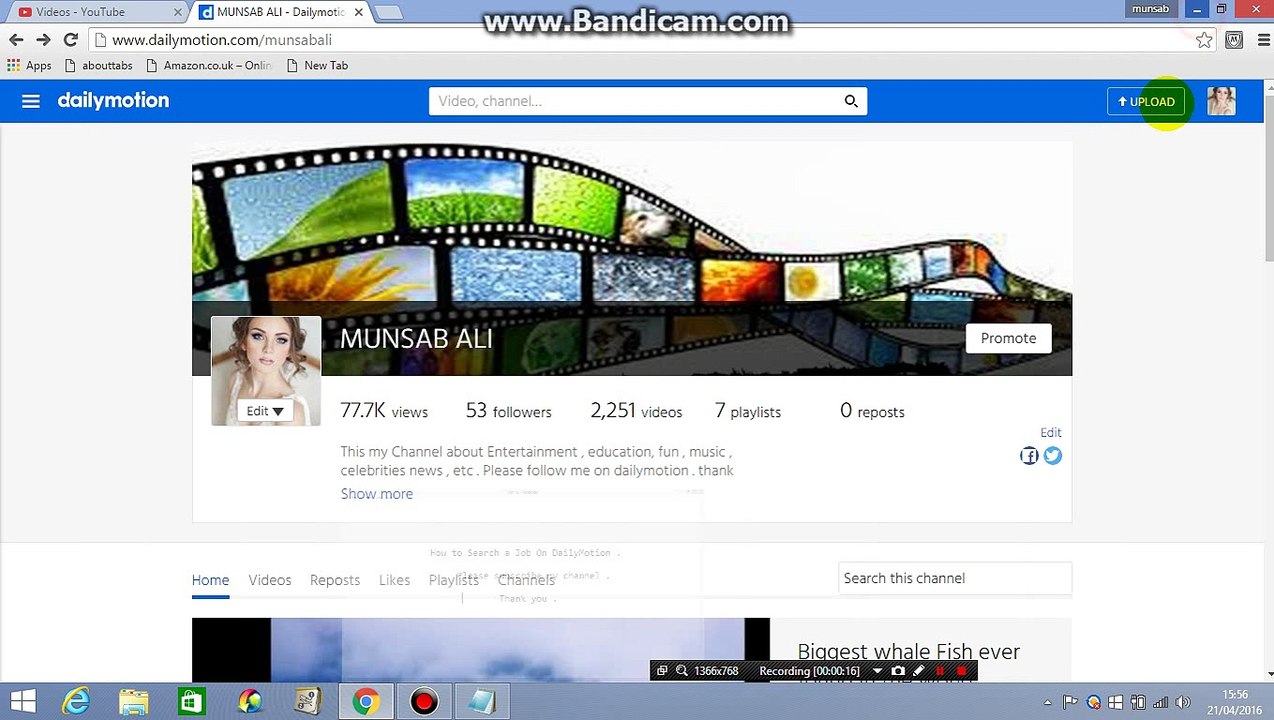The height and width of the screenshot is (720, 1274).
Task: Click the browser forward arrow
Action: pos(43,40)
